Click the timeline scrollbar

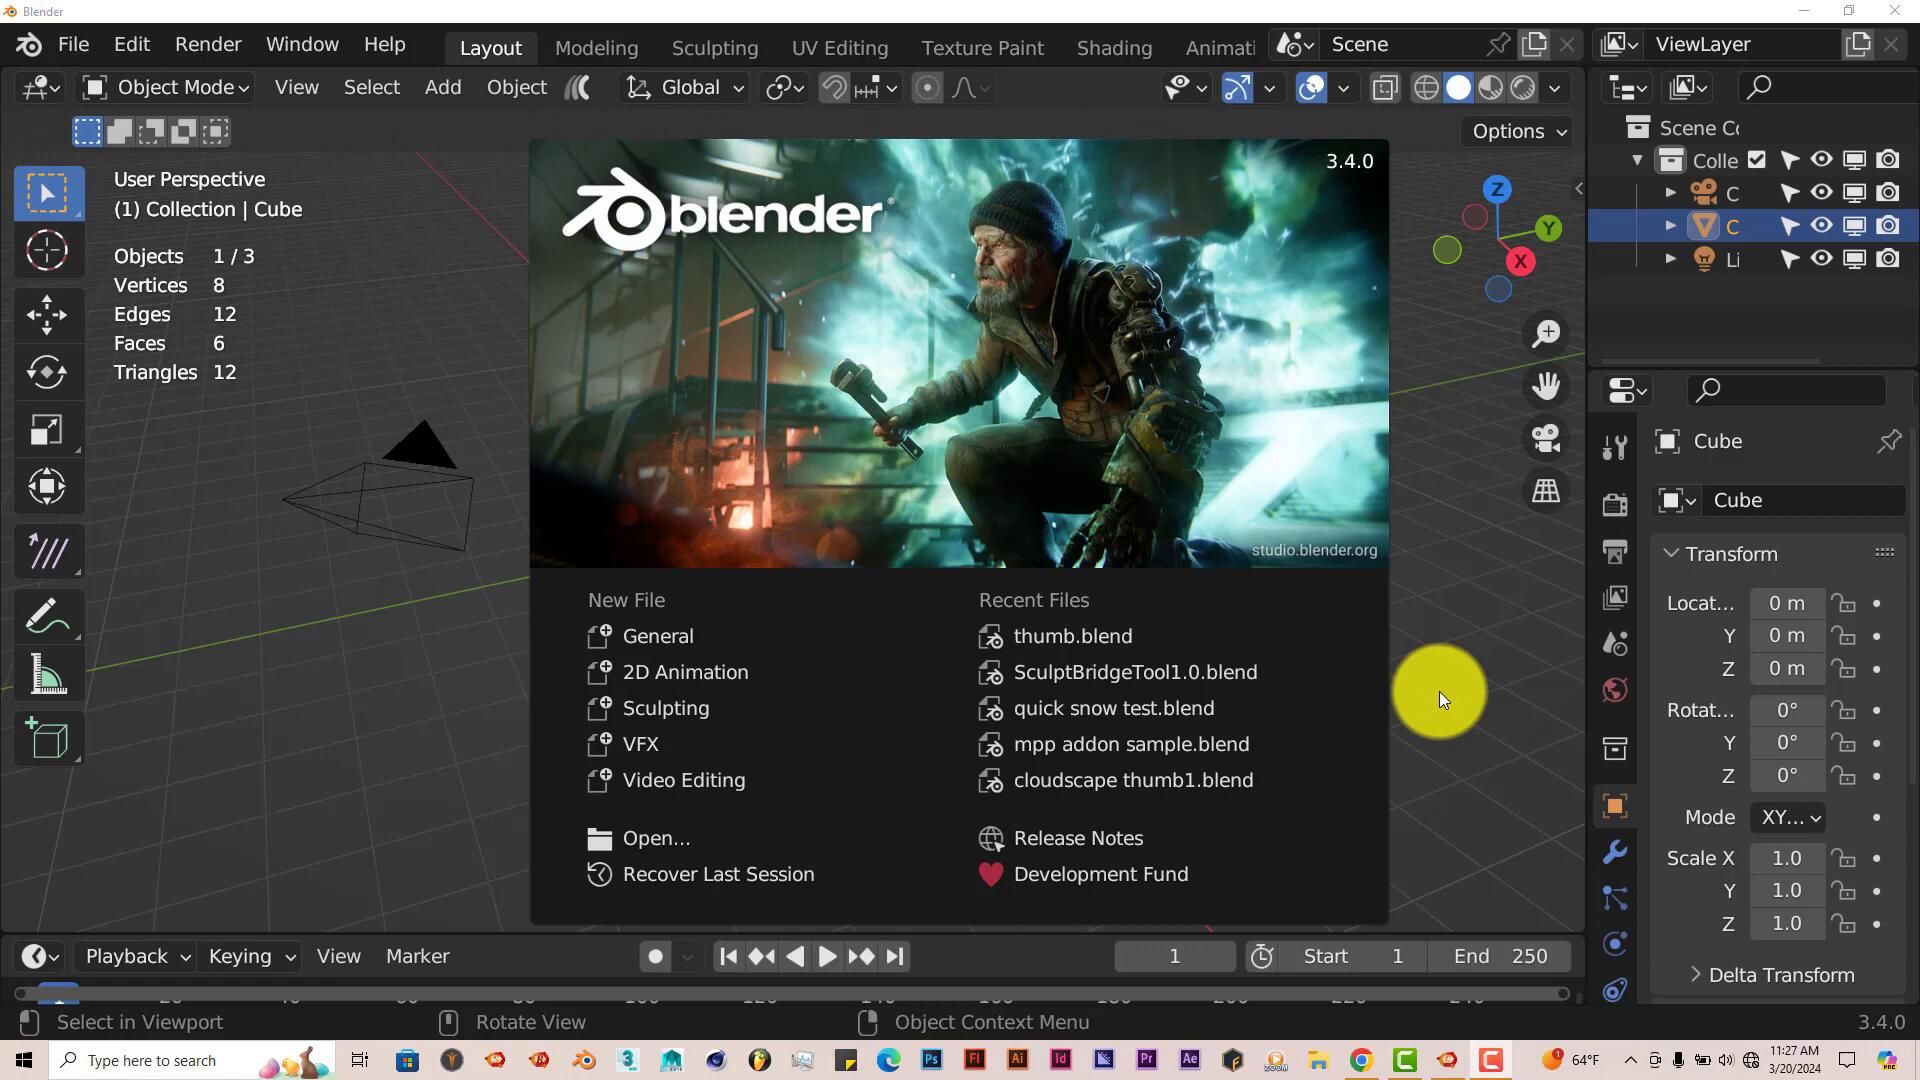coord(790,993)
